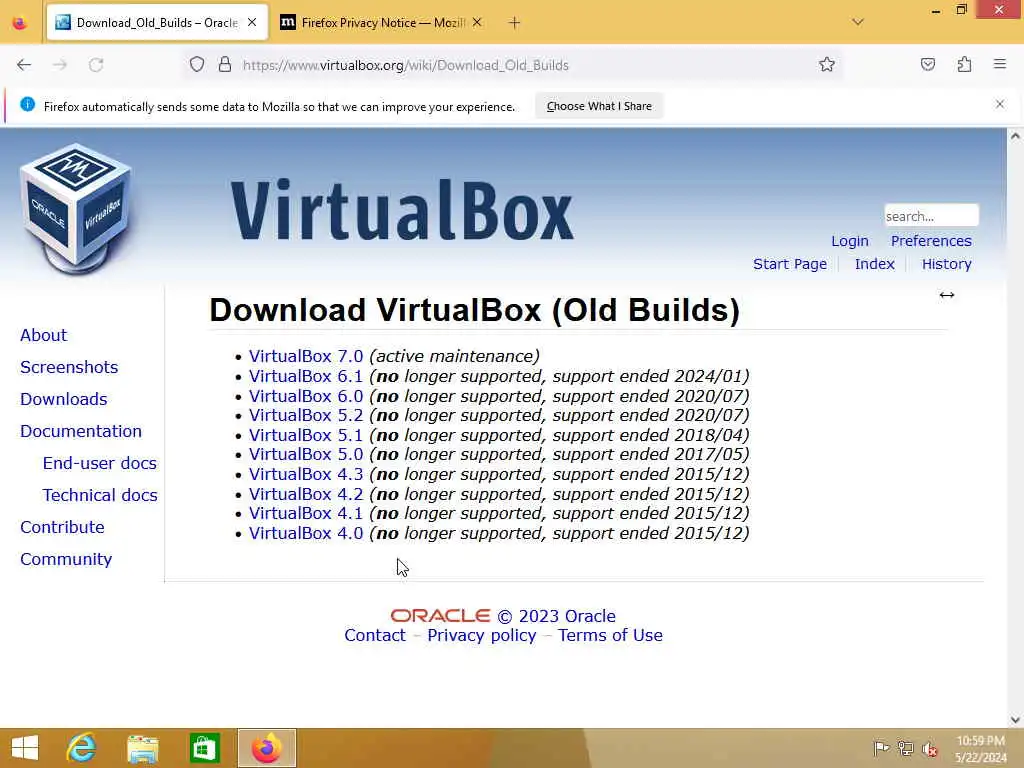Close the Firefox Privacy Notice tab

click(477, 22)
